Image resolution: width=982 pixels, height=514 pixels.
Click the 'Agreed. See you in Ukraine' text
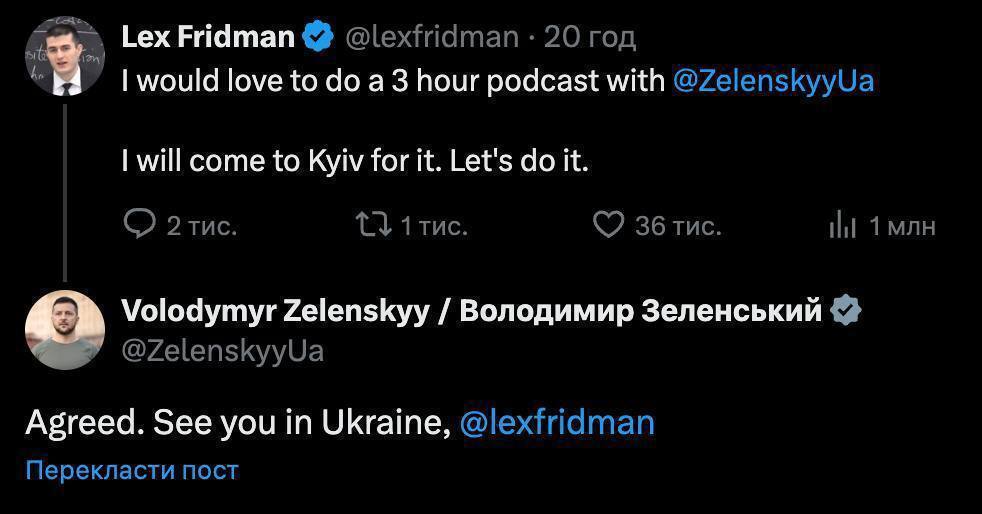coord(235,422)
